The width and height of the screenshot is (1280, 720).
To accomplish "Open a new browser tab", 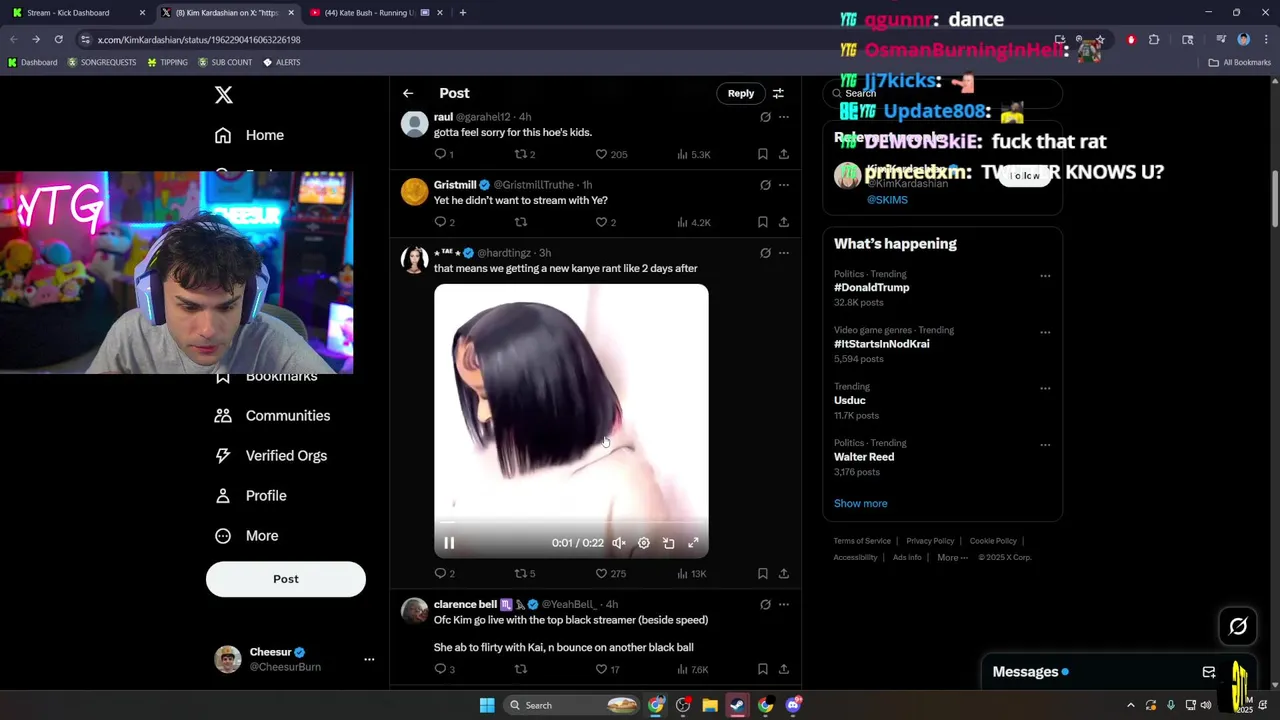I will pyautogui.click(x=462, y=13).
